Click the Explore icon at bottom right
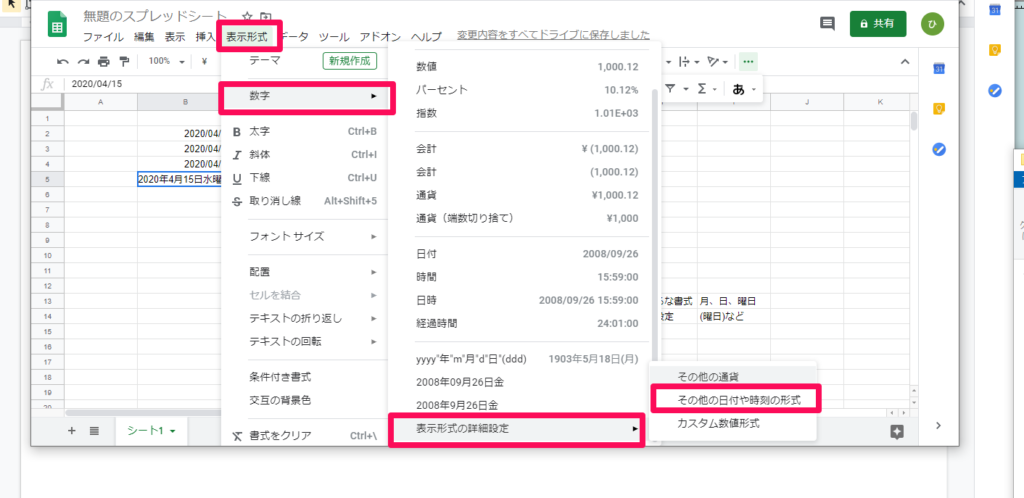Screen dimensions: 1024x498 (x=896, y=431)
